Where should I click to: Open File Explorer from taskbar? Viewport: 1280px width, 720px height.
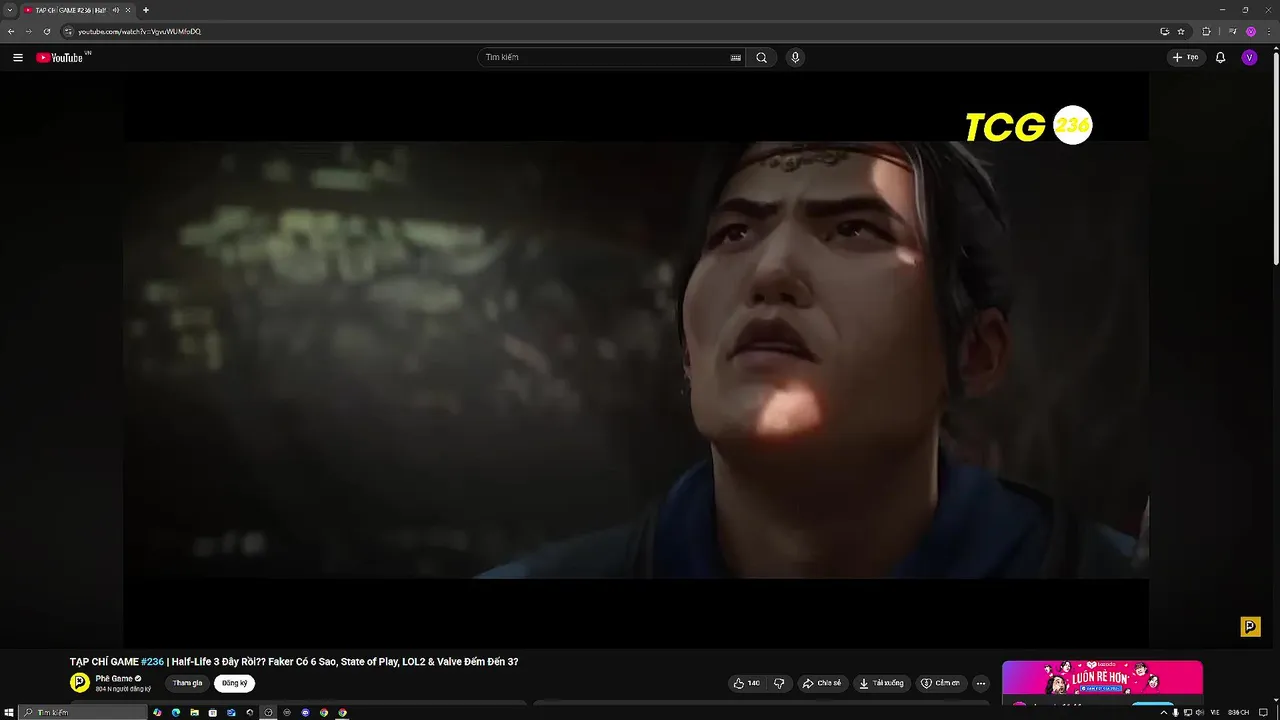pyautogui.click(x=194, y=713)
